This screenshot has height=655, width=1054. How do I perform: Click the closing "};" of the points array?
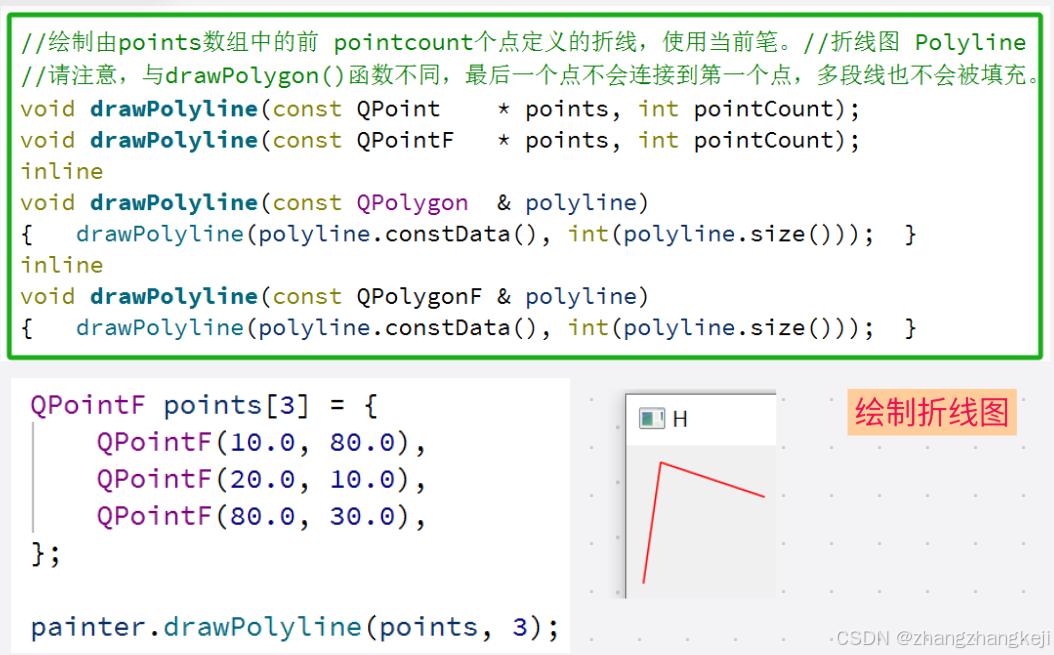pos(46,554)
